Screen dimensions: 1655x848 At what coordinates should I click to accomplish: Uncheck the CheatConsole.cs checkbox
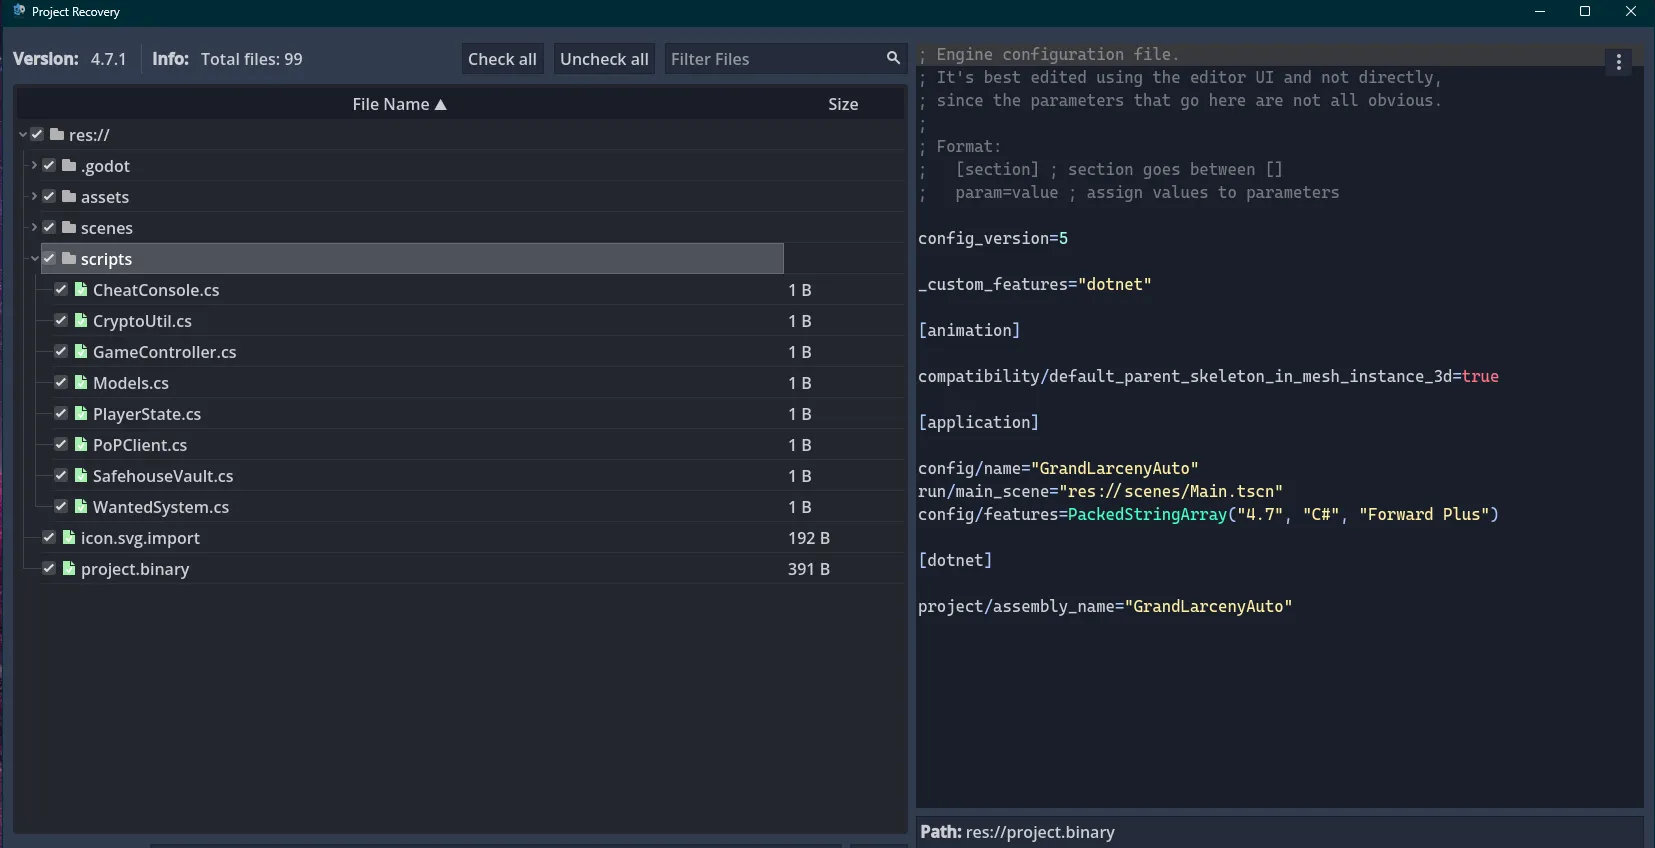coord(61,289)
